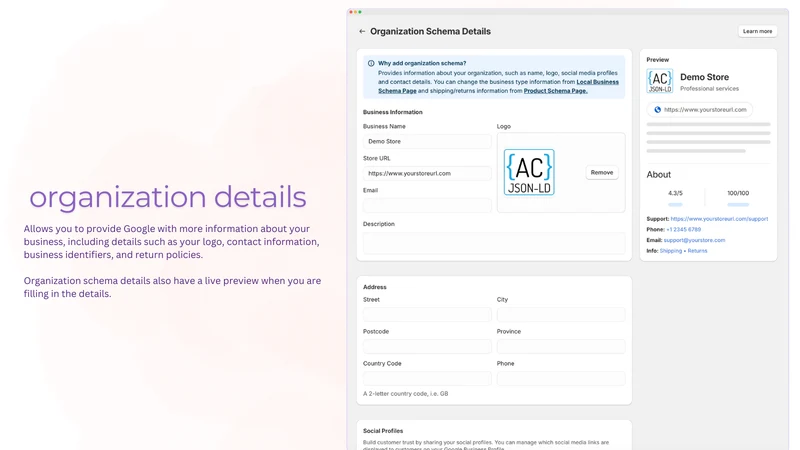Viewport: 800px width, 450px height.
Task: Focus the Business Name field
Action: click(427, 141)
